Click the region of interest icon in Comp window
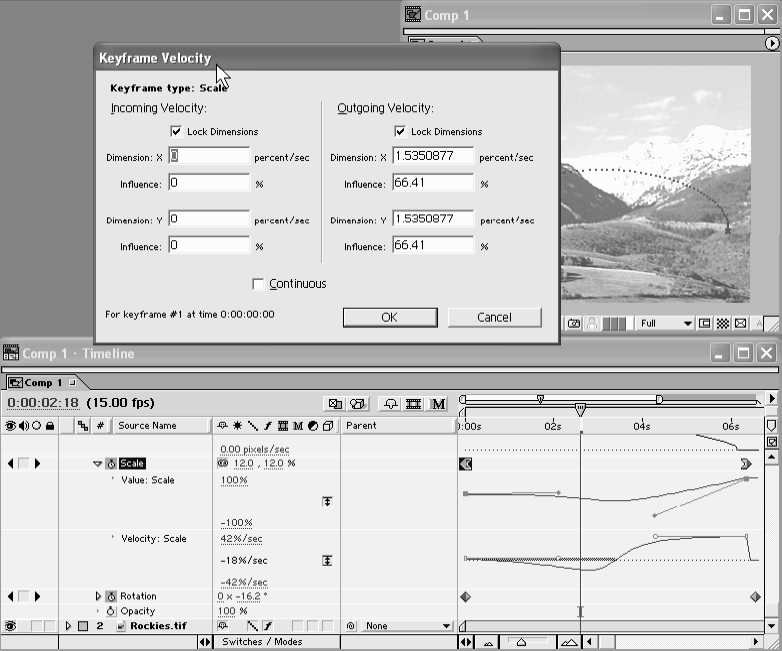This screenshot has height=651, width=782. pyautogui.click(x=705, y=324)
